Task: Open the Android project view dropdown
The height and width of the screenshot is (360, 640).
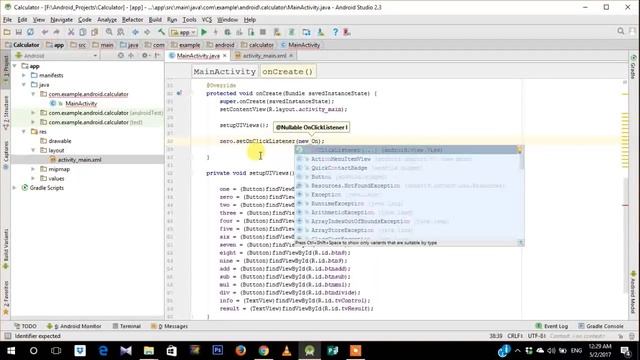Action: 56,56
